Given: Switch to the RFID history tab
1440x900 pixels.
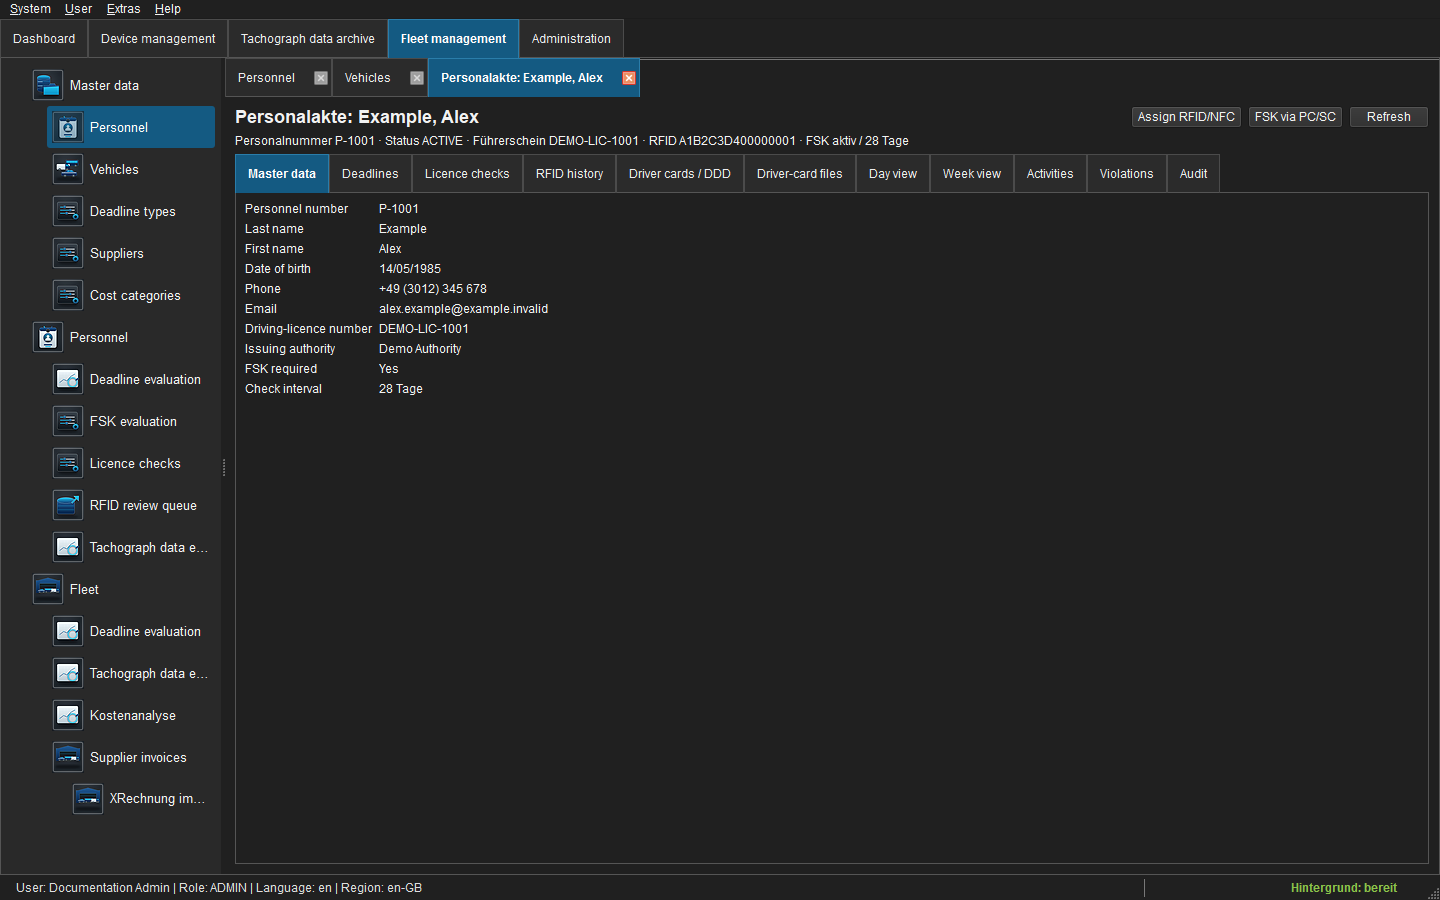Looking at the screenshot, I should (570, 174).
